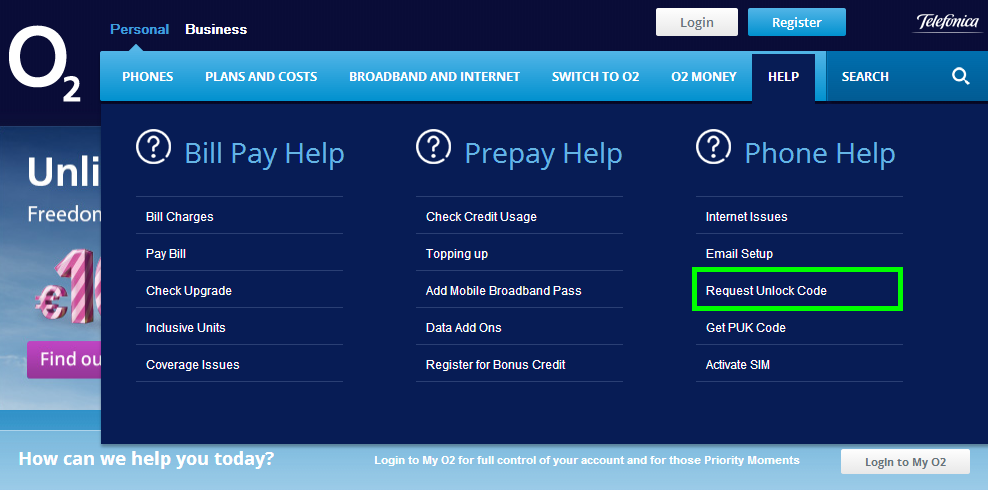Click the Search input field

pos(885,77)
